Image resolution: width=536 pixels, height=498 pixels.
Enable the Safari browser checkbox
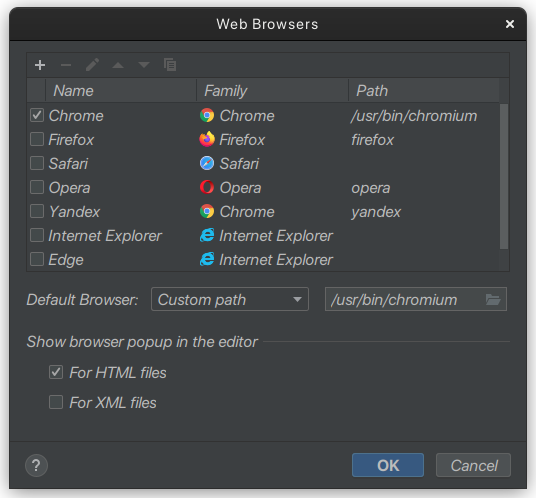37,163
